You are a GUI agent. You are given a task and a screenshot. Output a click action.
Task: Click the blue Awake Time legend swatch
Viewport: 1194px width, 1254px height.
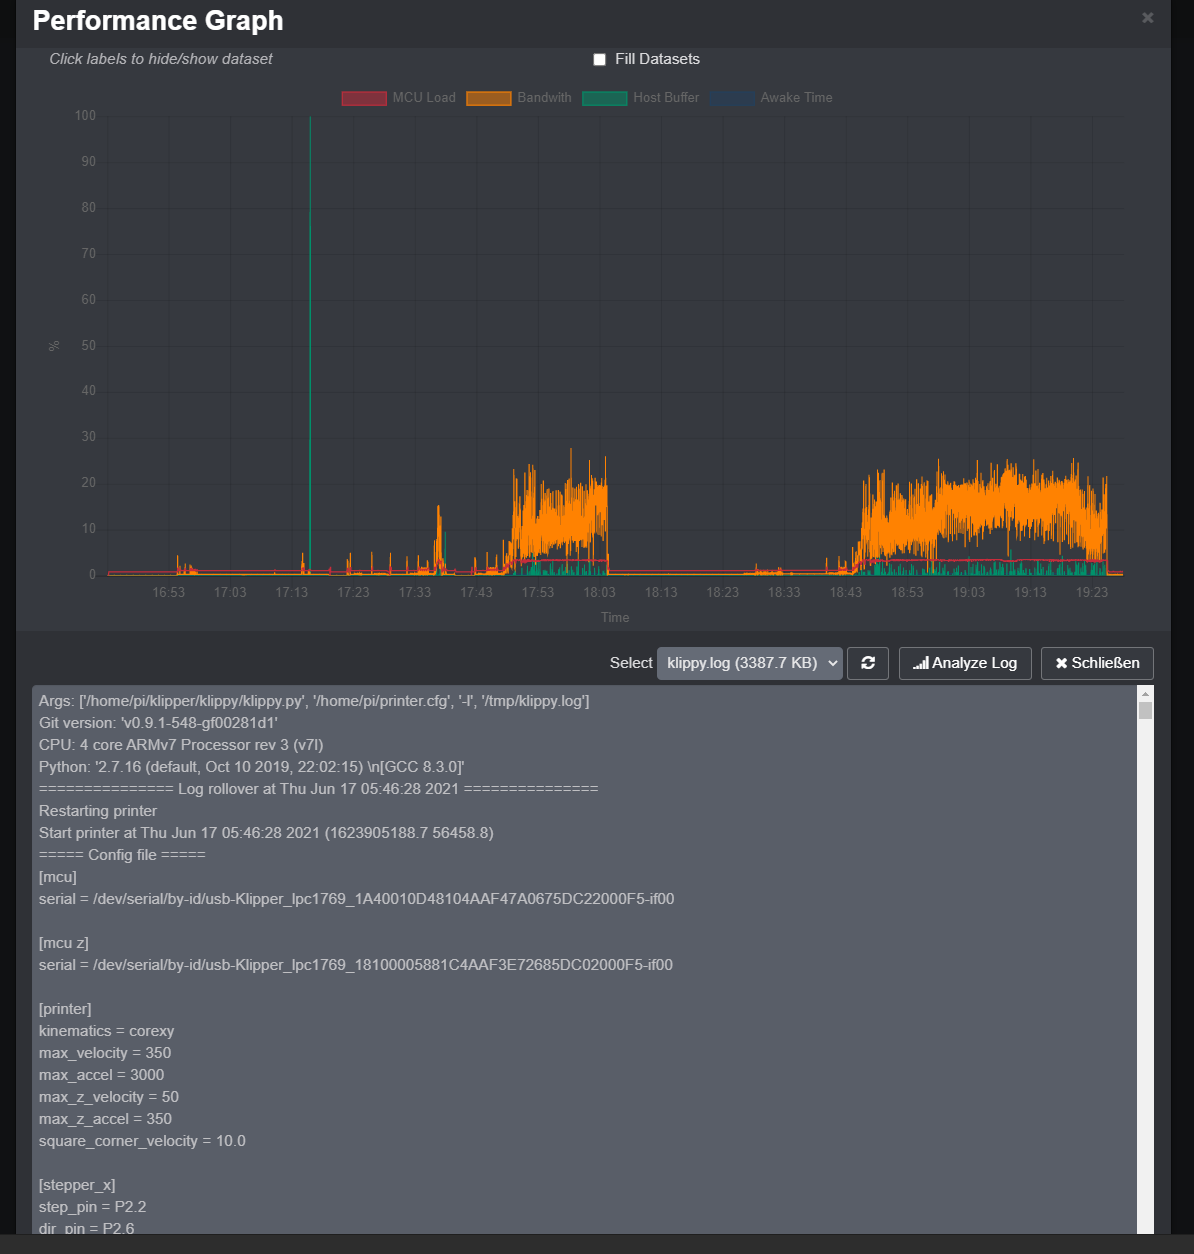[x=731, y=97]
